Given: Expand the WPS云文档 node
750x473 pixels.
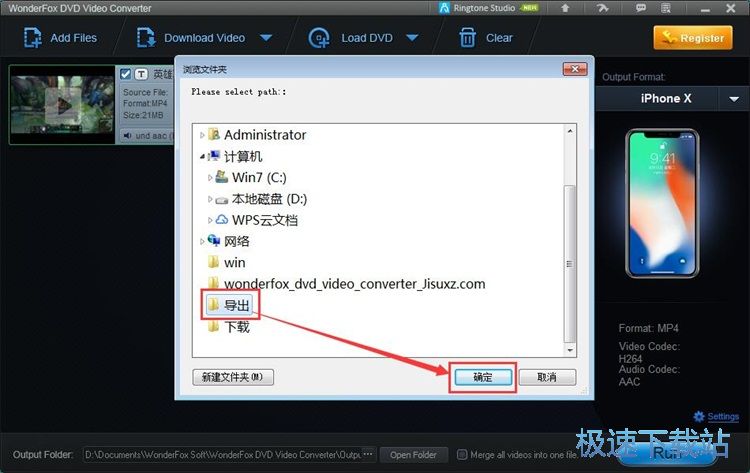Looking at the screenshot, I should coord(210,220).
